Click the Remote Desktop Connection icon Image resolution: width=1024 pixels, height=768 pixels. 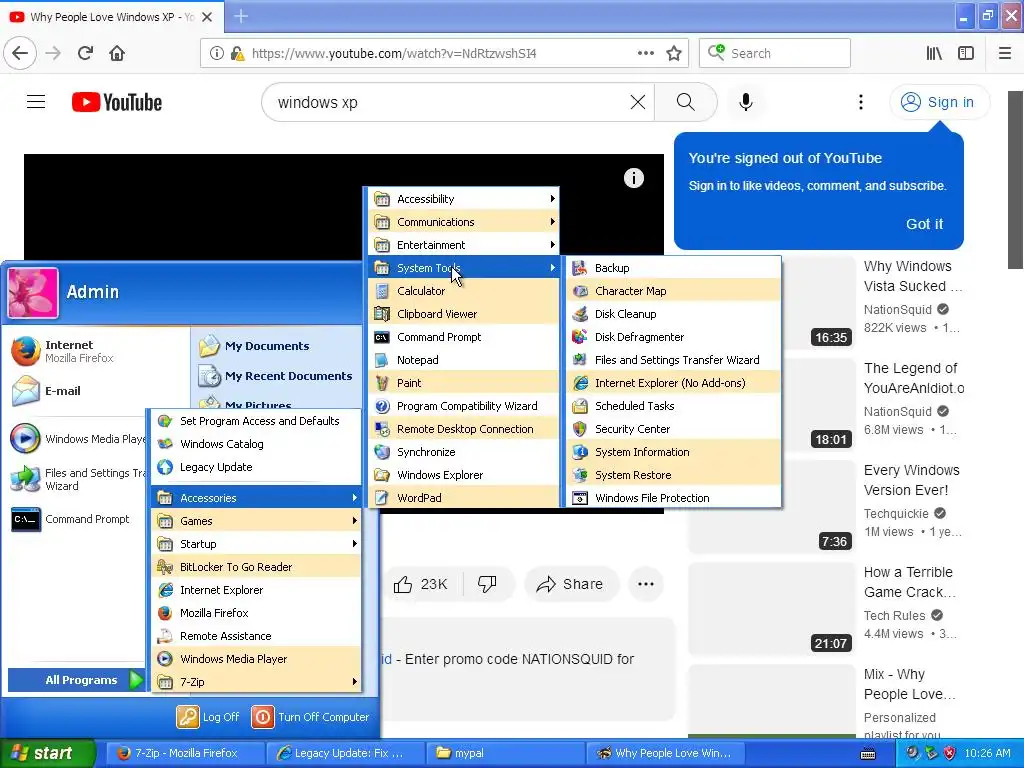(x=382, y=428)
